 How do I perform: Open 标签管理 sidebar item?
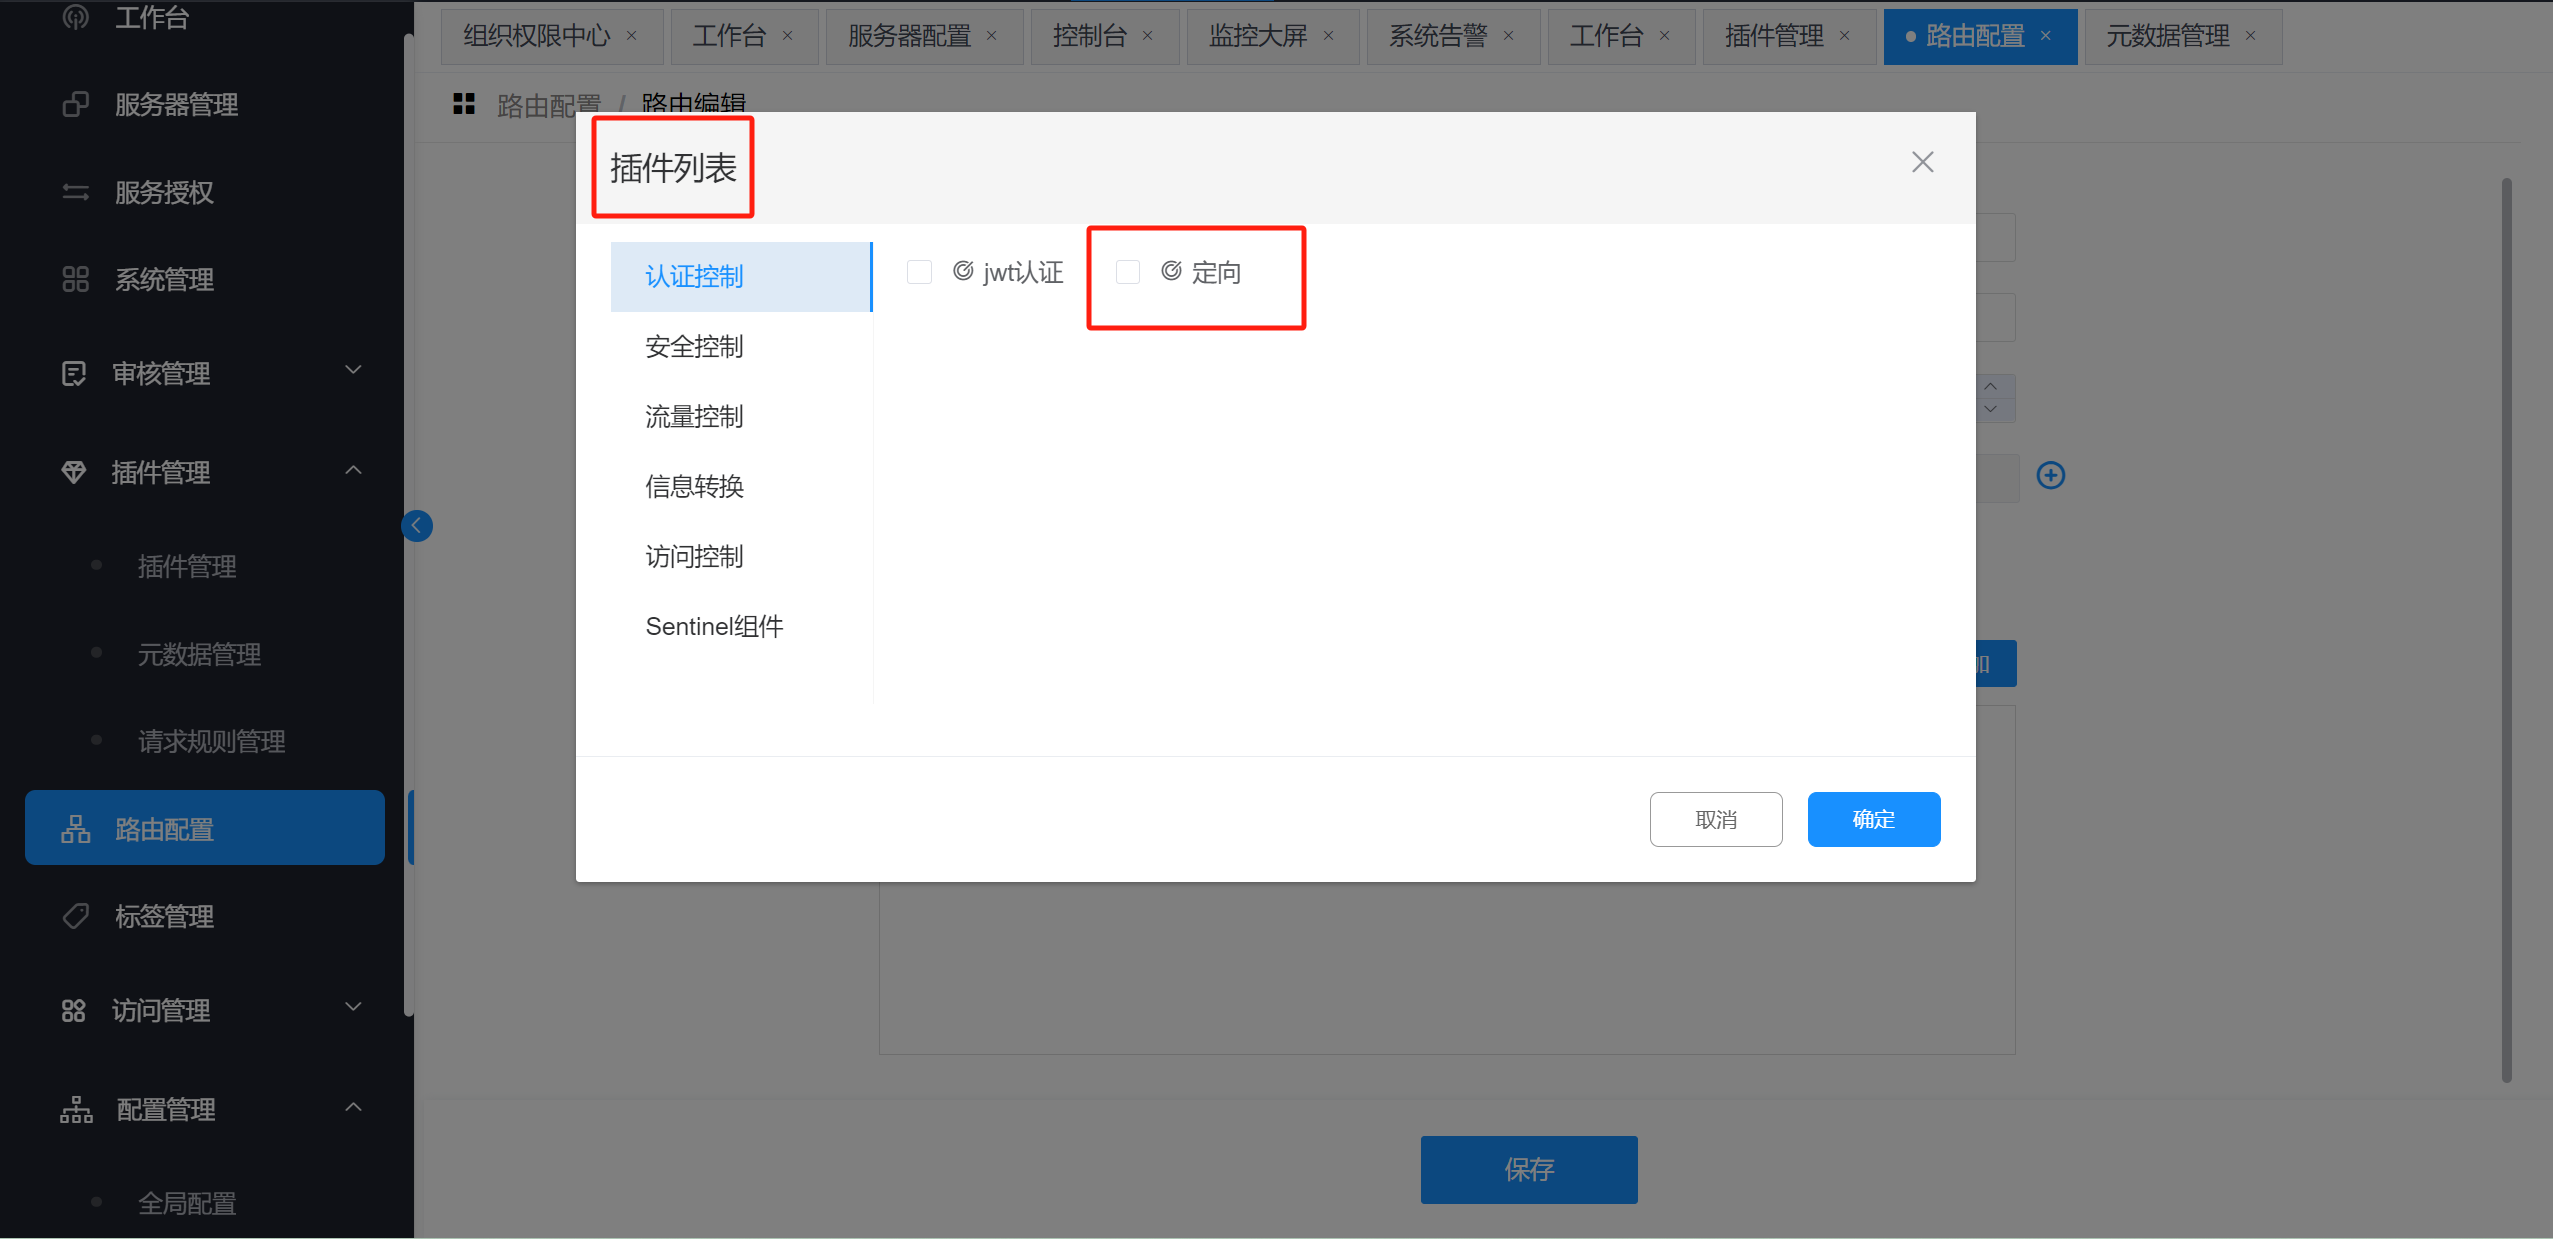coord(164,917)
